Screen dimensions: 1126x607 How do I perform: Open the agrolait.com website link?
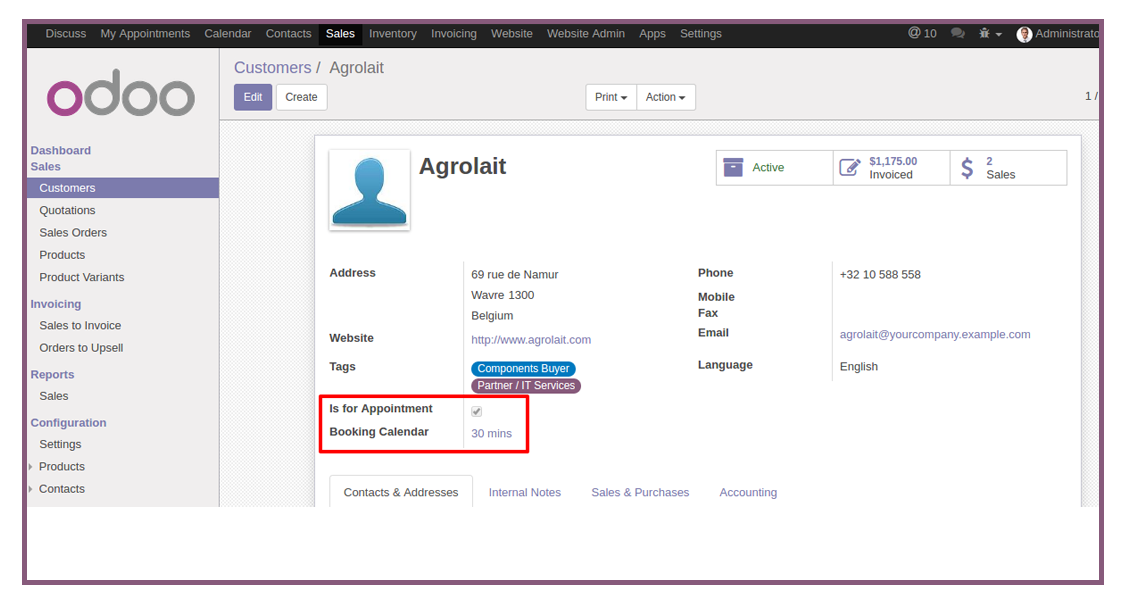(x=531, y=339)
